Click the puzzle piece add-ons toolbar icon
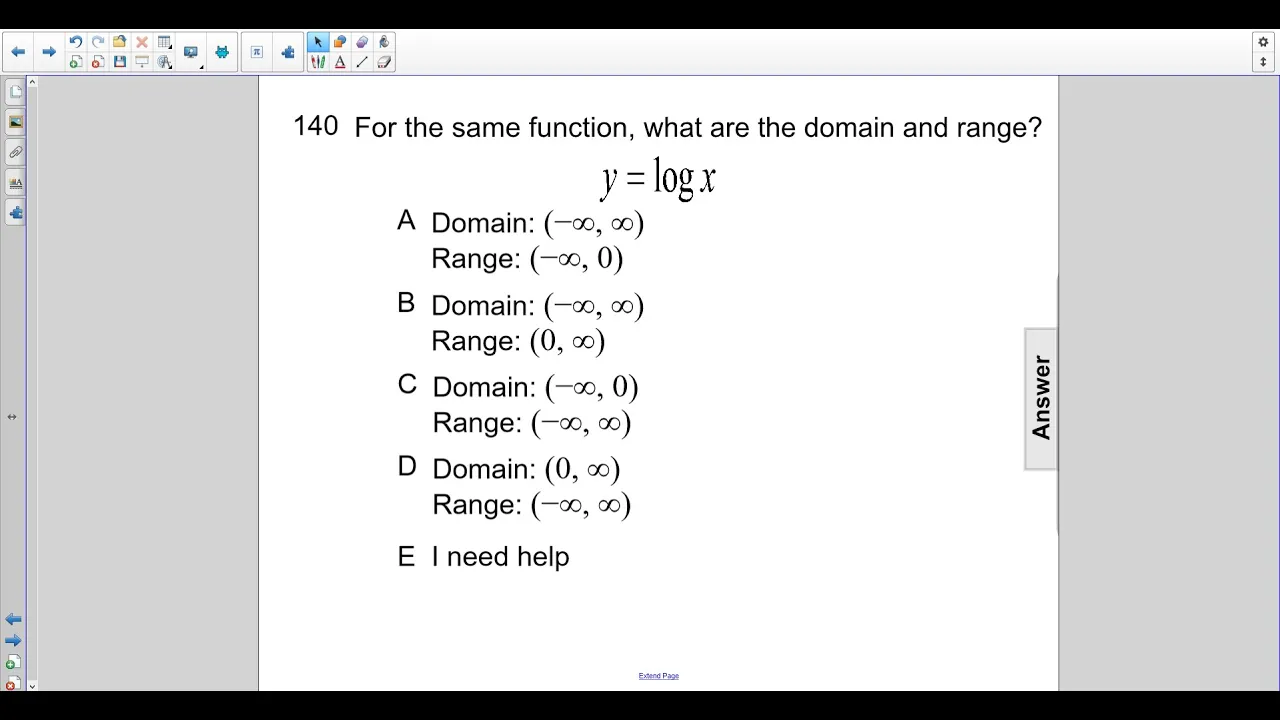 [x=288, y=52]
